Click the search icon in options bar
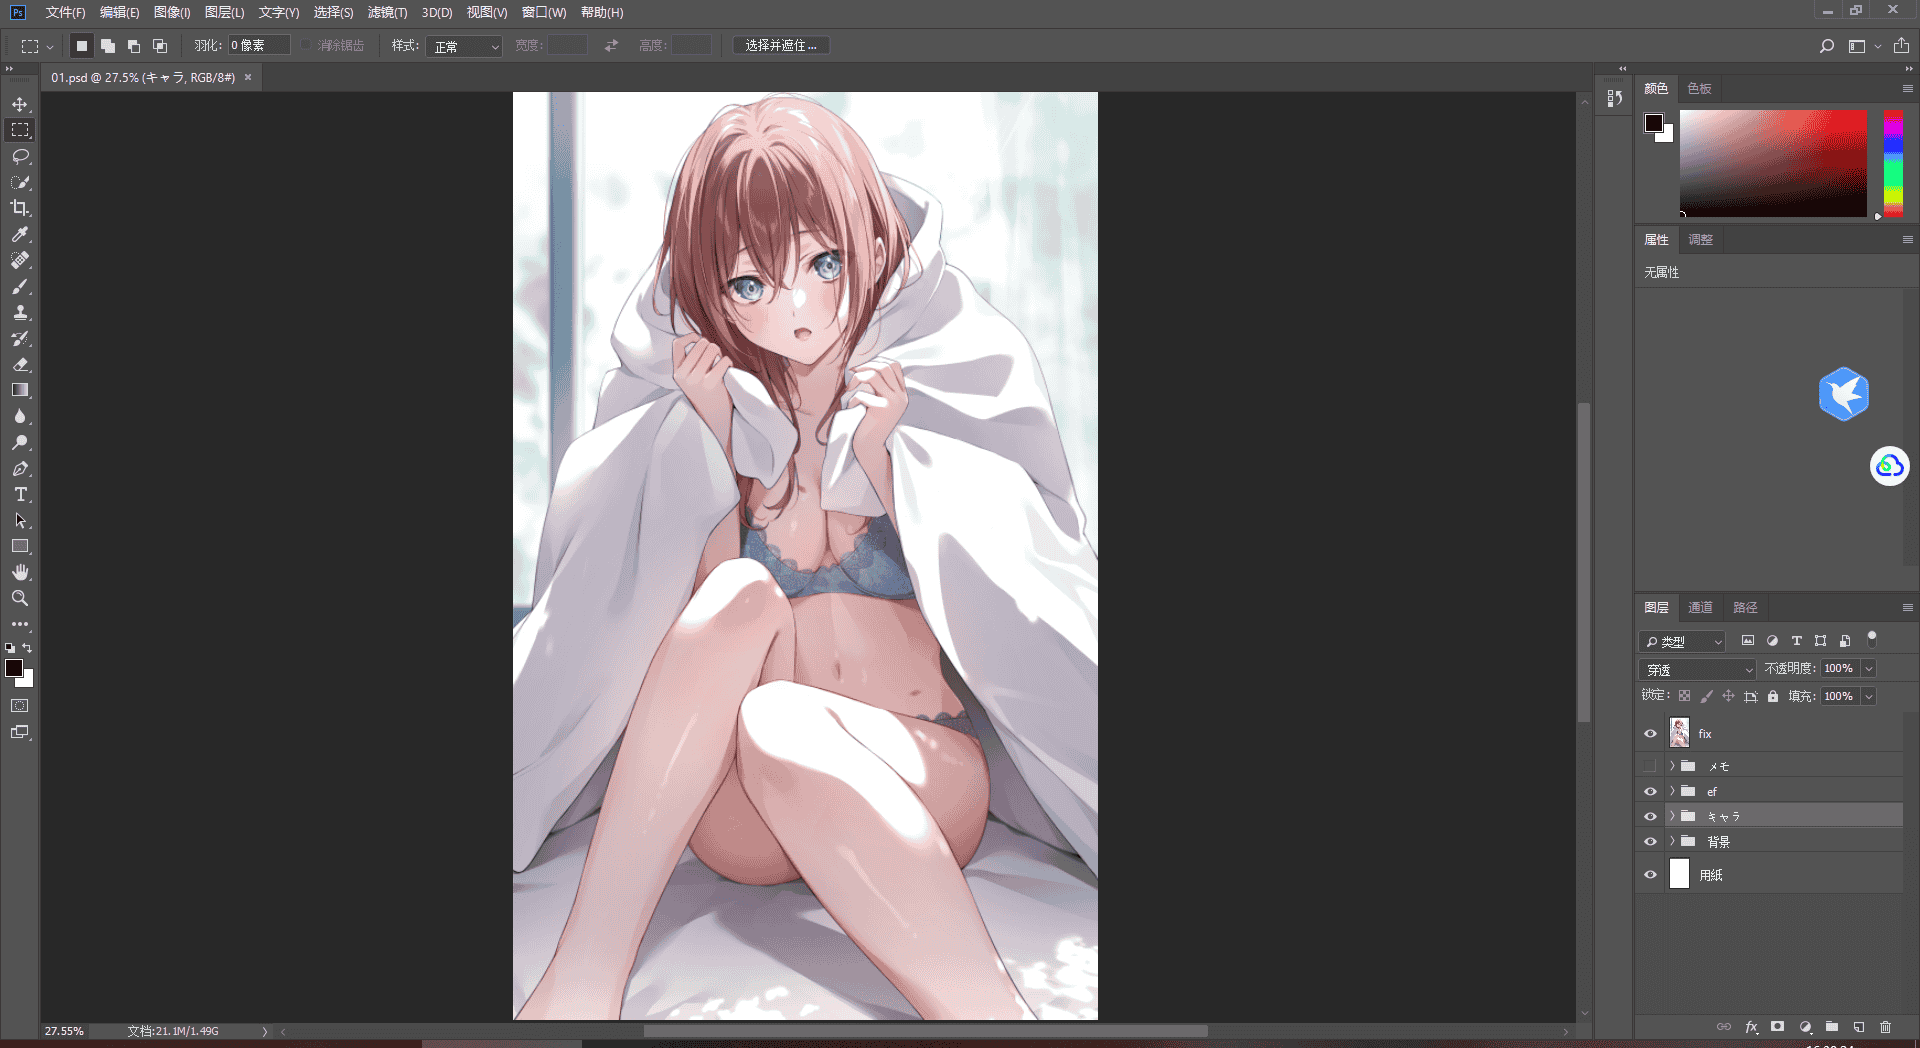The height and width of the screenshot is (1048, 1920). click(1826, 46)
